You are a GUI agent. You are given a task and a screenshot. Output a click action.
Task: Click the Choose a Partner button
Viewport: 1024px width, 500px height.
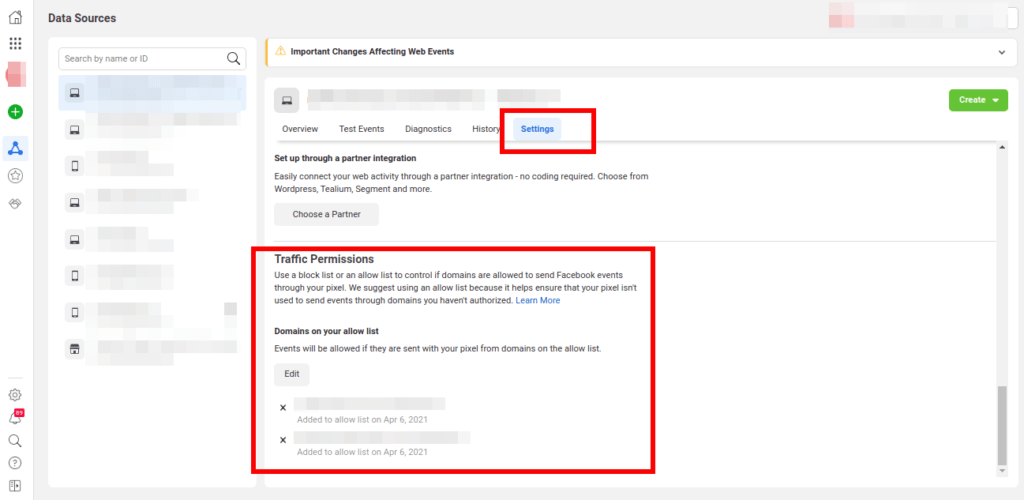326,214
